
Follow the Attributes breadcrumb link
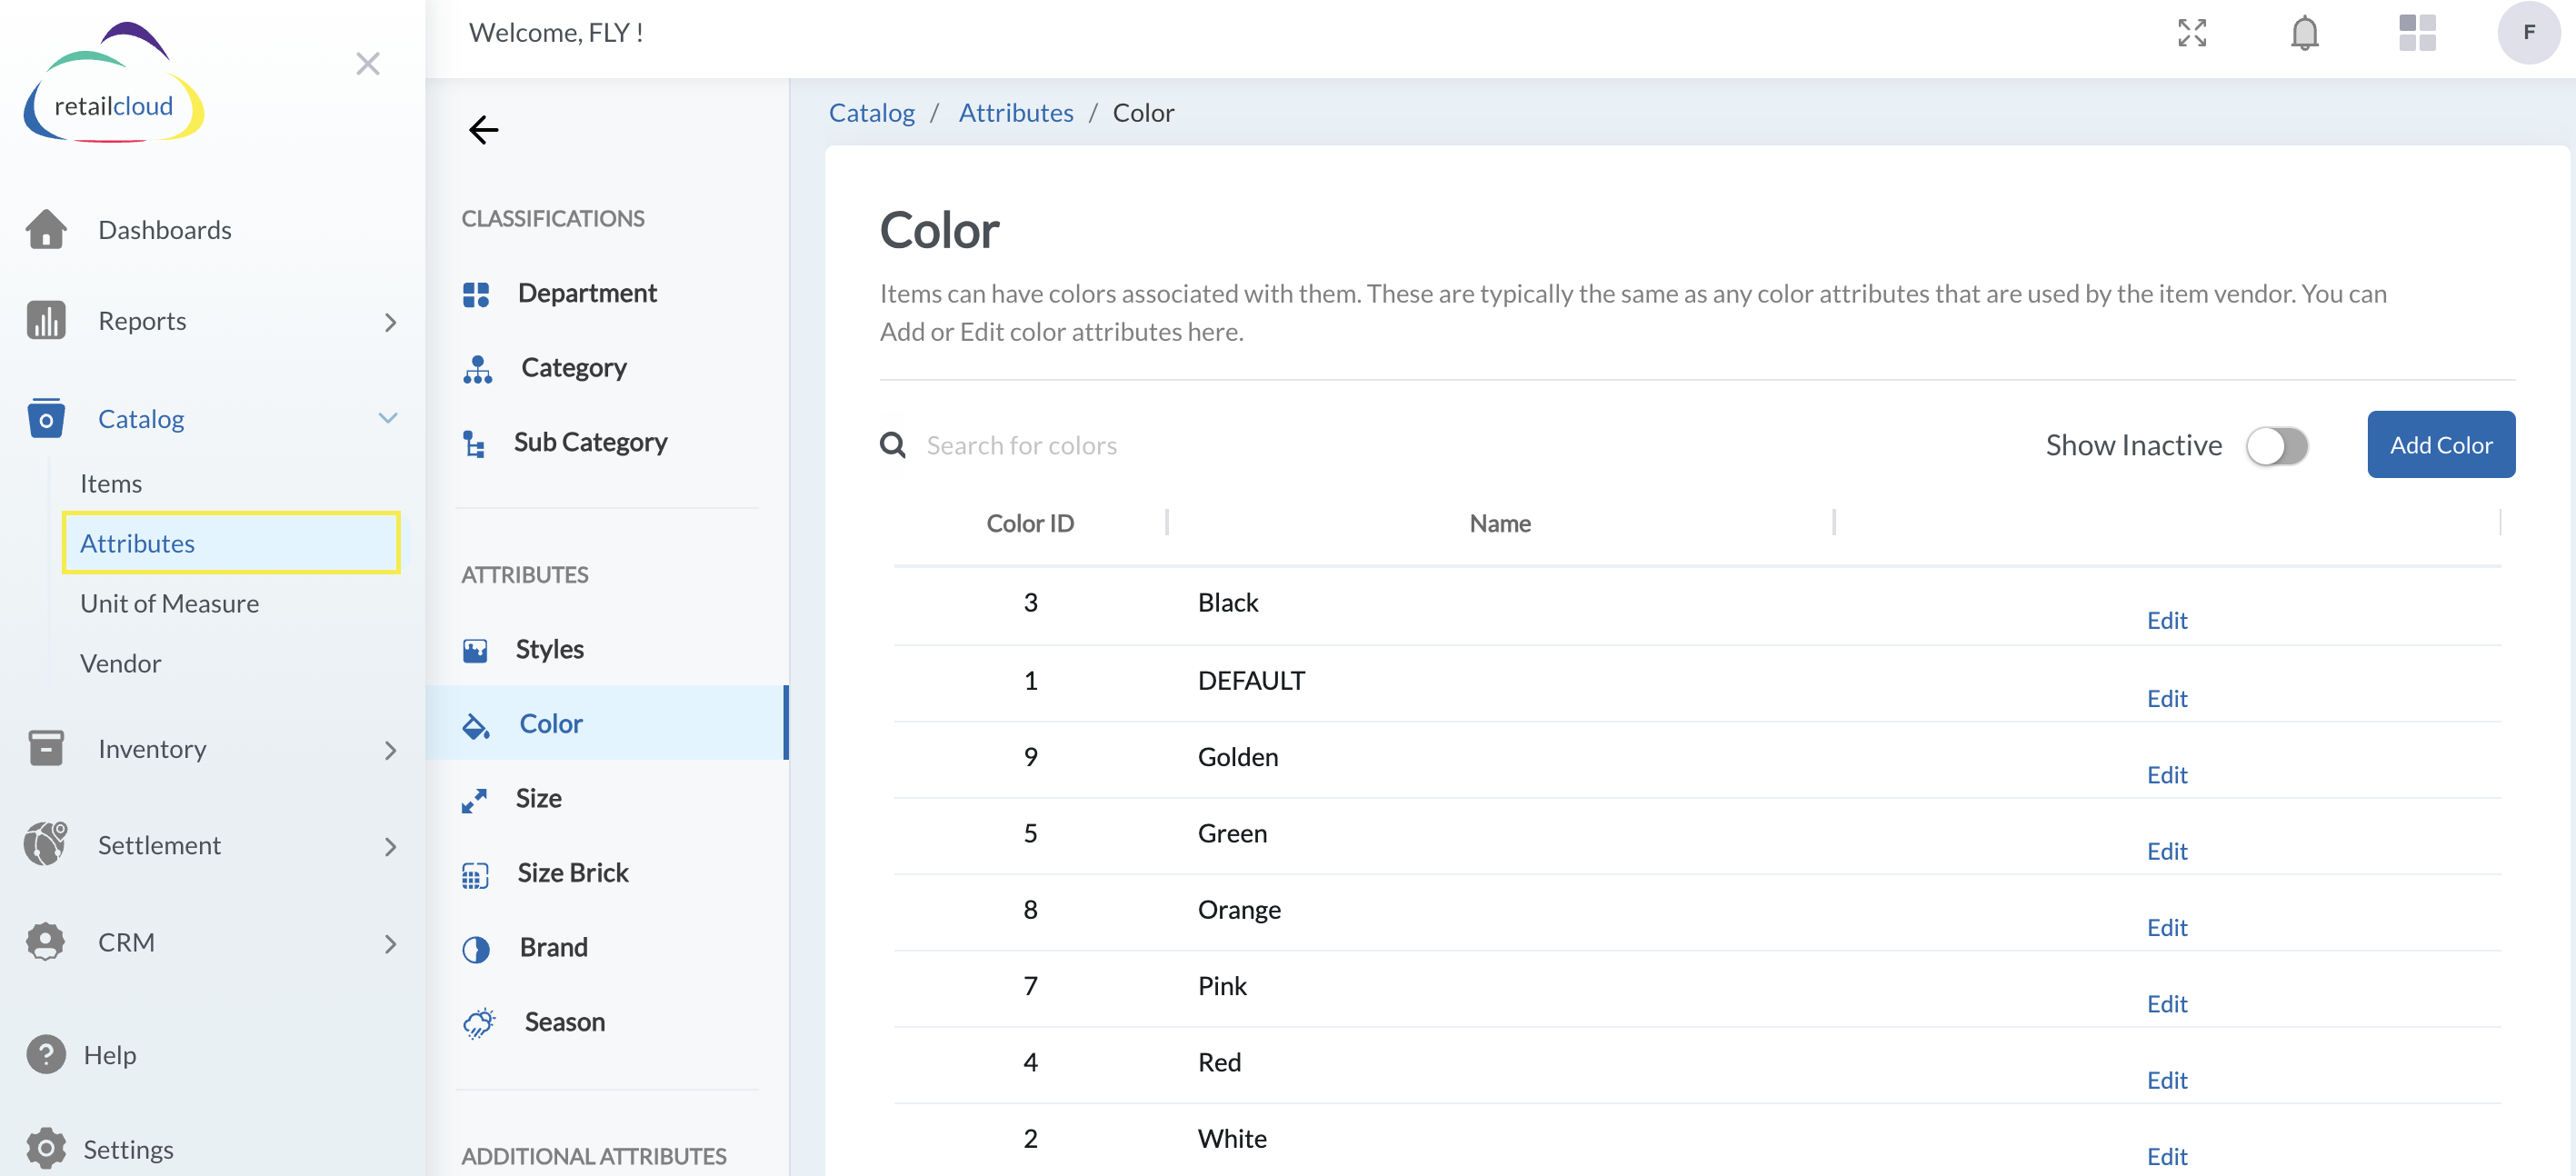pyautogui.click(x=1015, y=112)
